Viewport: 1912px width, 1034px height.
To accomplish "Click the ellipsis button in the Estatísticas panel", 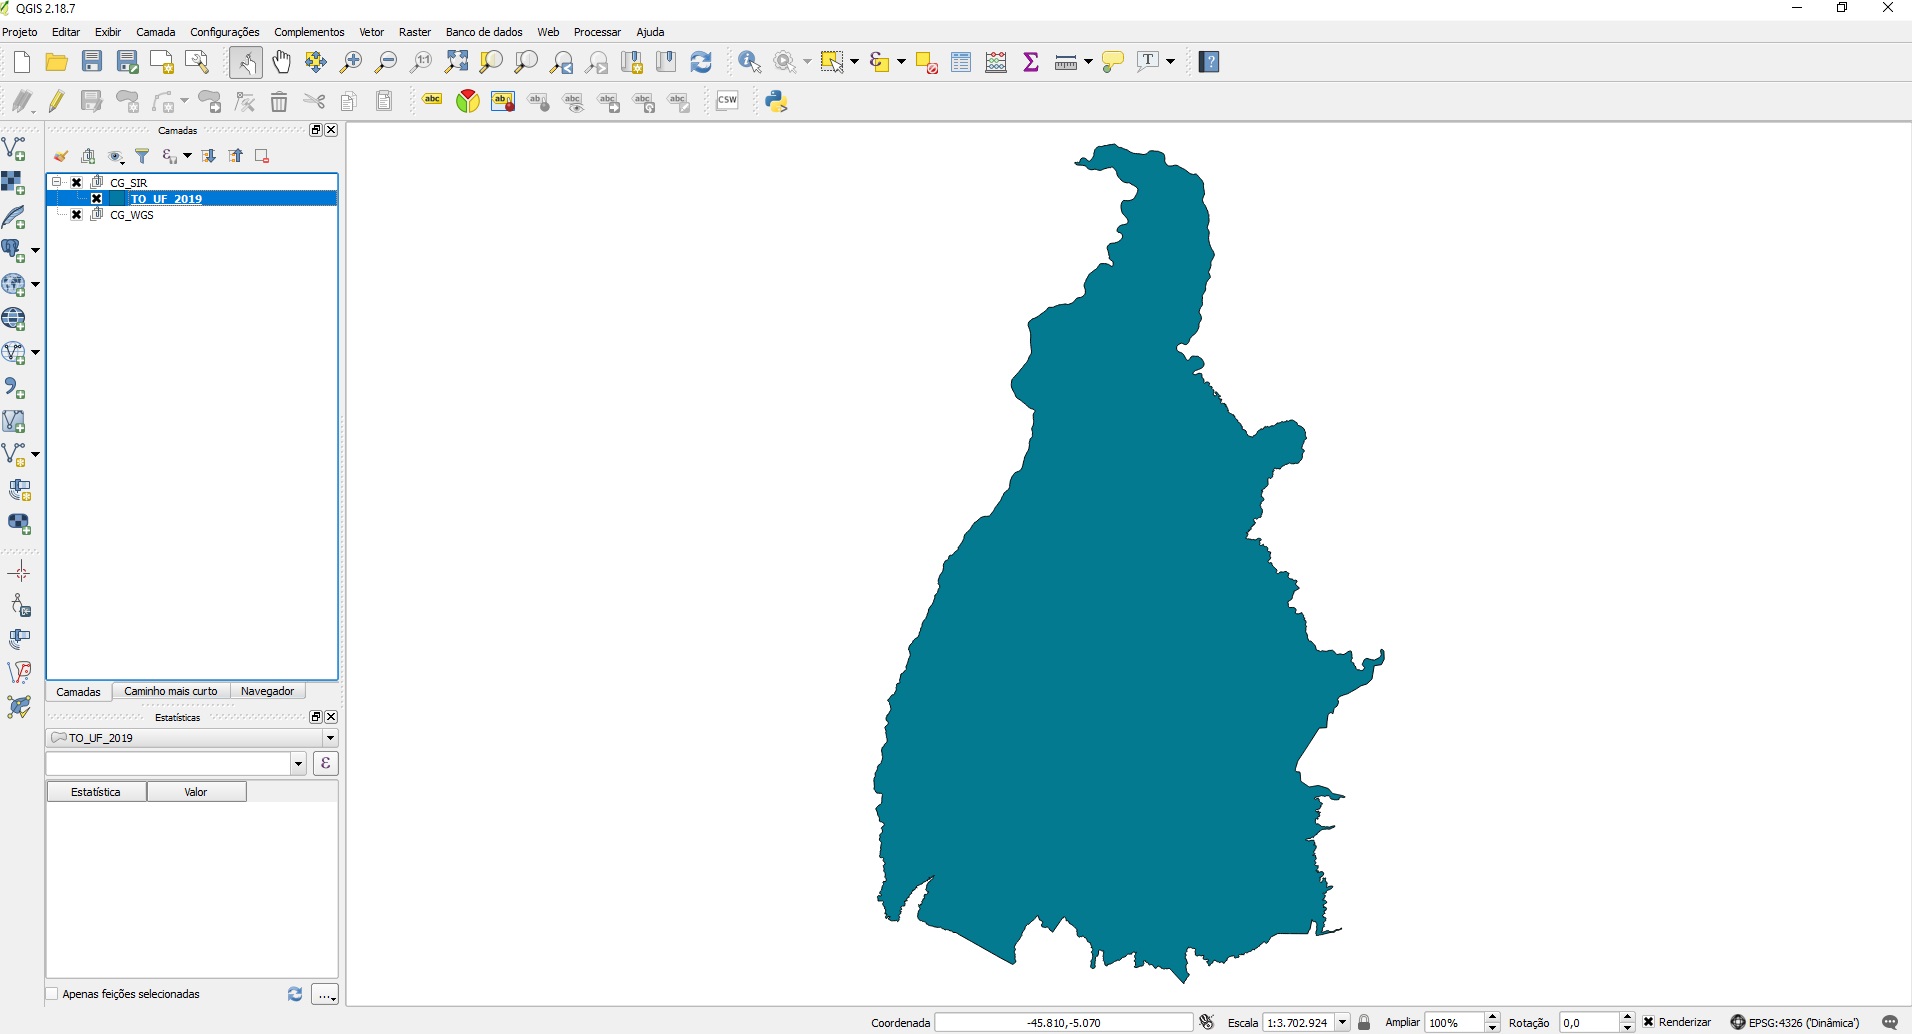I will click(326, 995).
